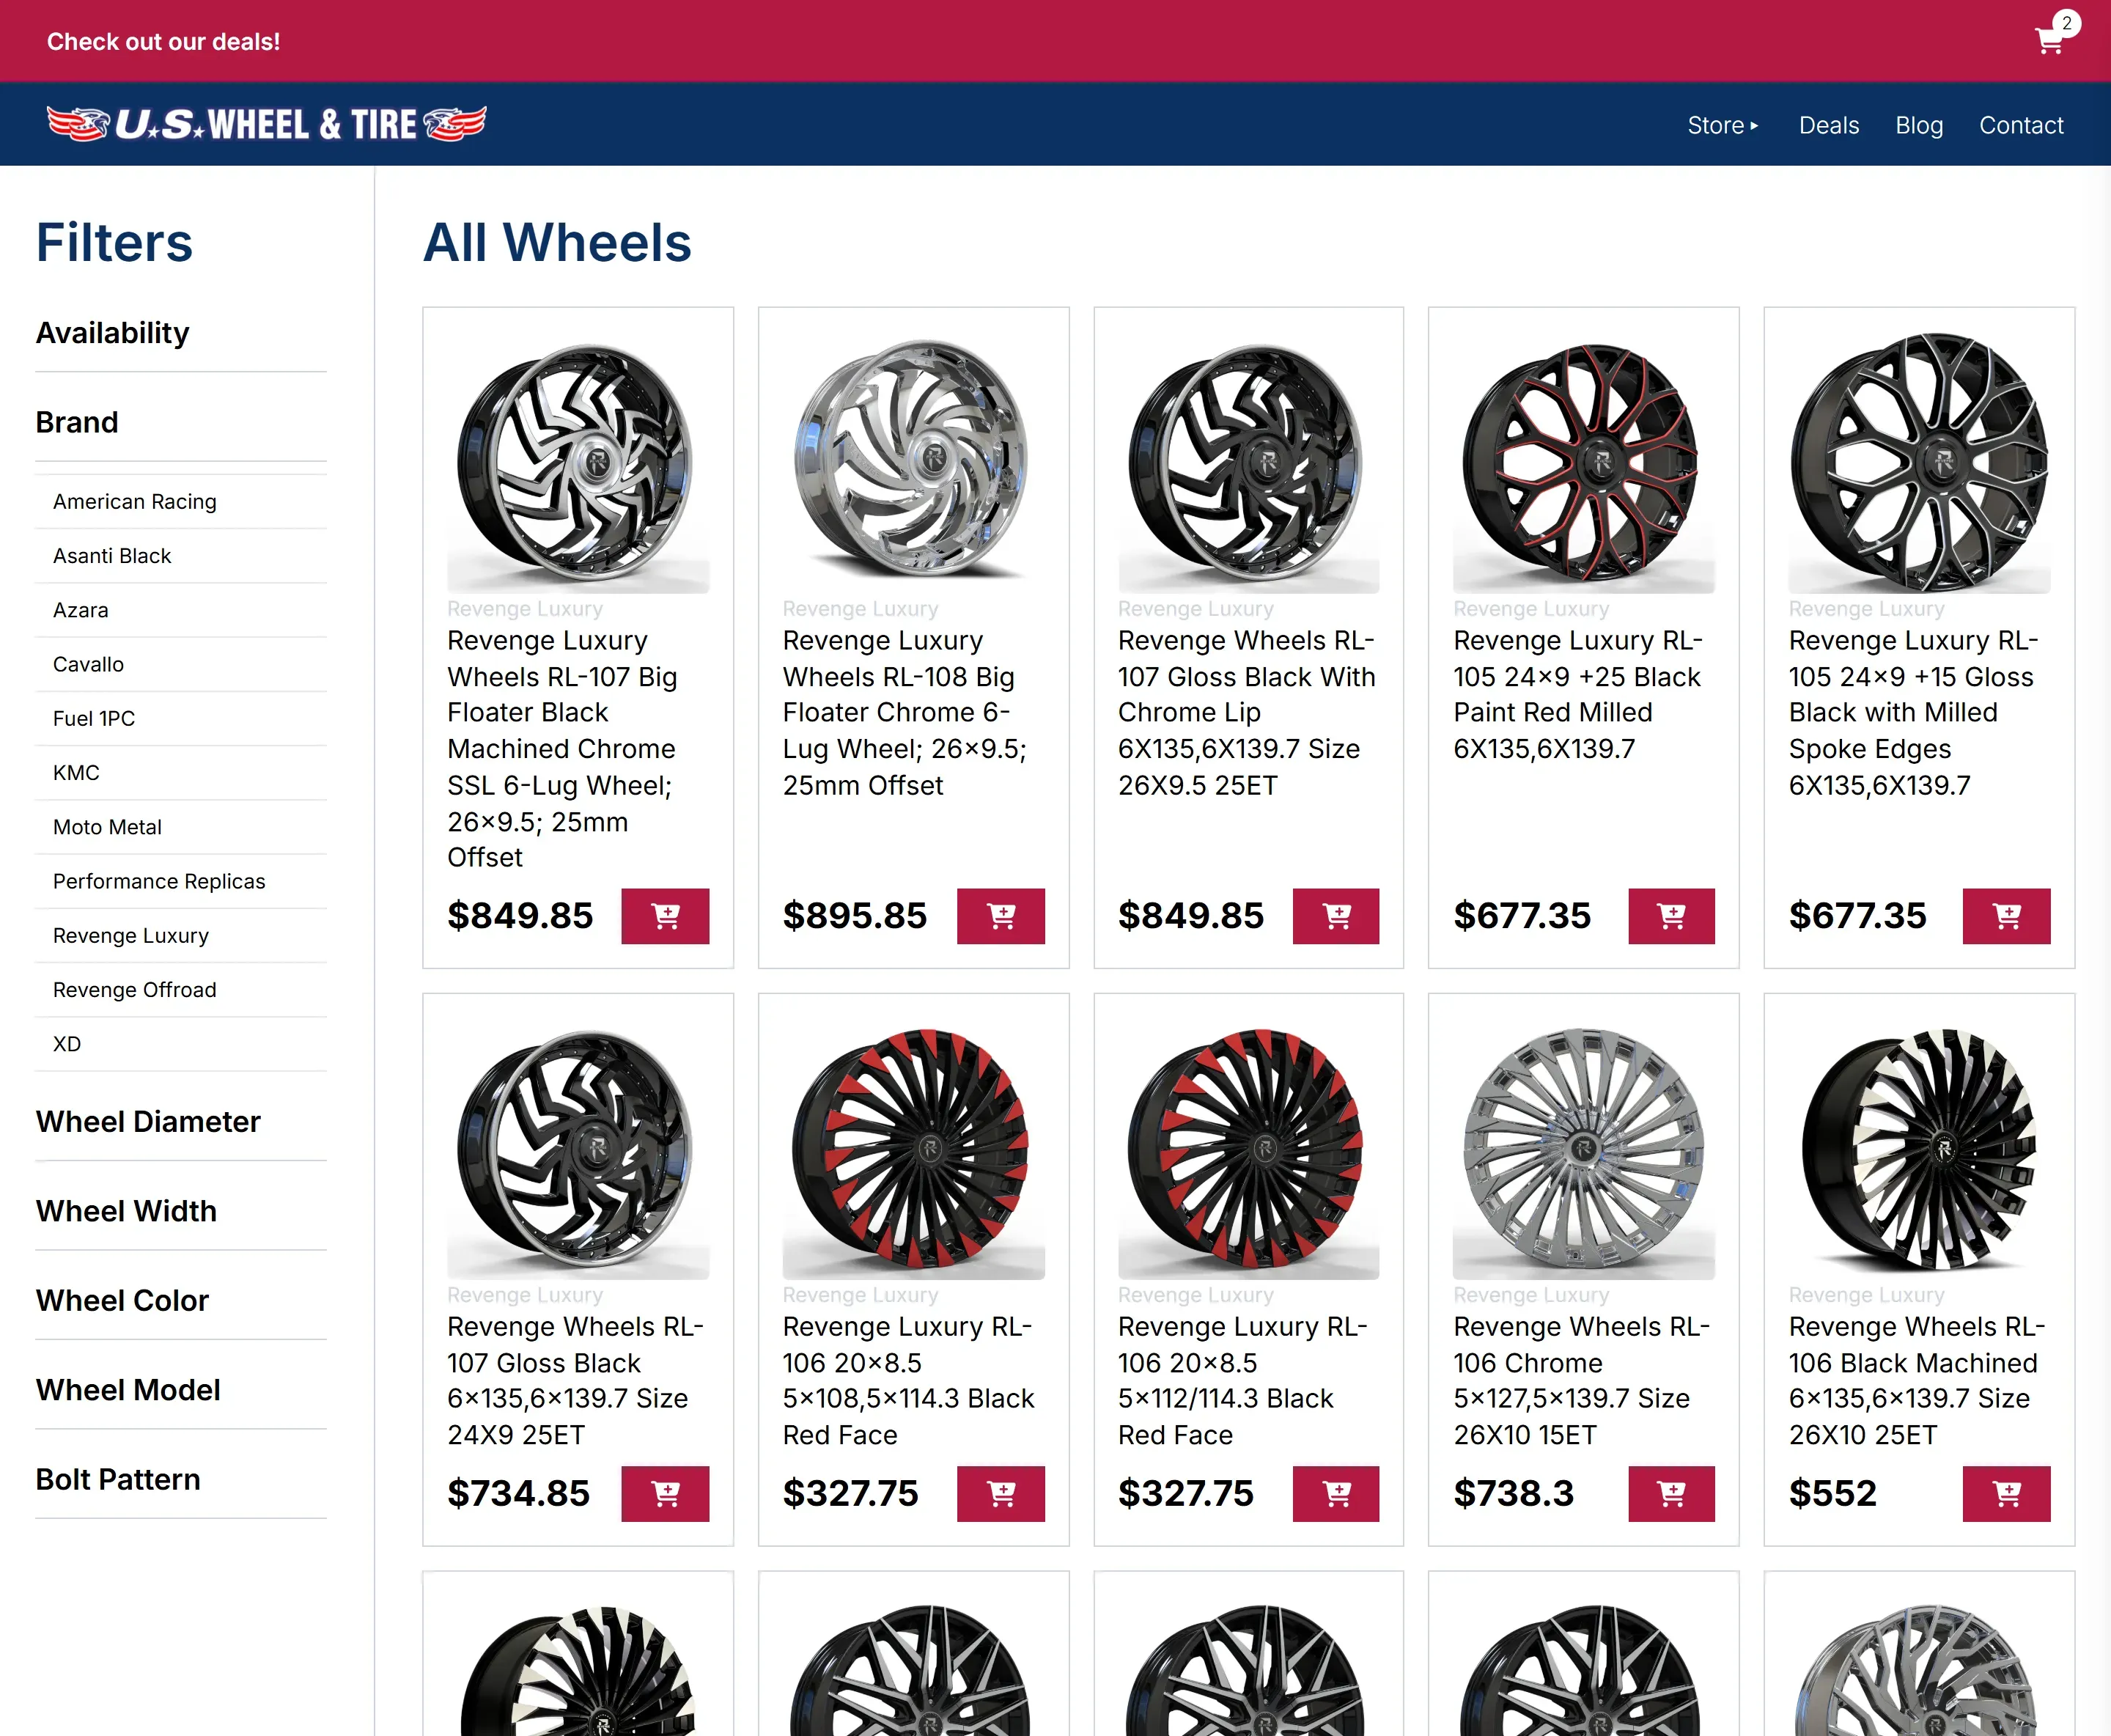Open the Contact page
This screenshot has width=2111, height=1736.
coord(2021,124)
